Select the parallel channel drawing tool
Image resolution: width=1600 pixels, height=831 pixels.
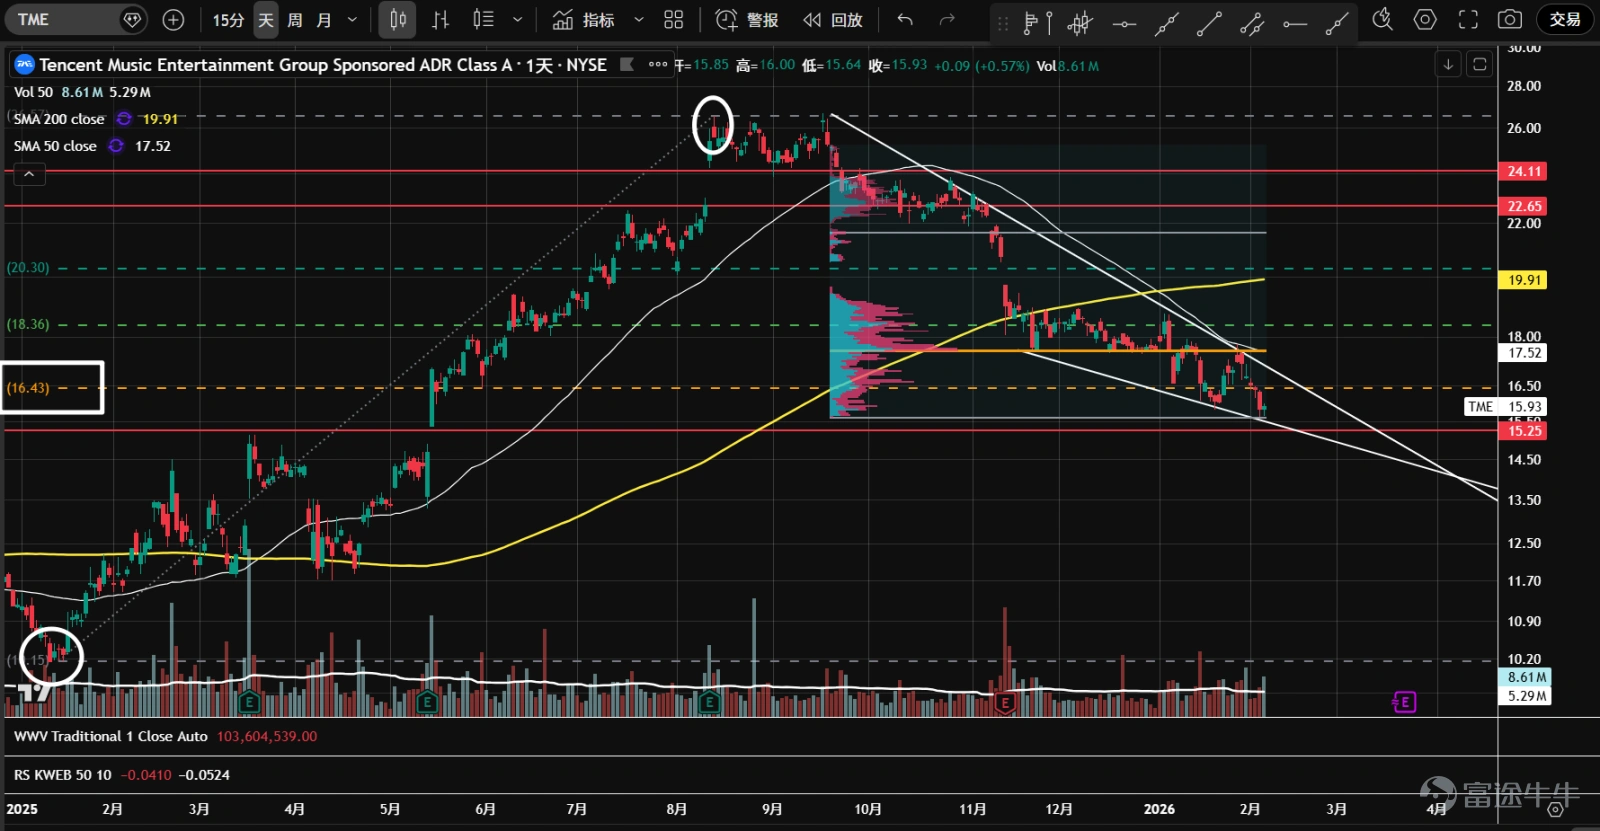click(1252, 22)
